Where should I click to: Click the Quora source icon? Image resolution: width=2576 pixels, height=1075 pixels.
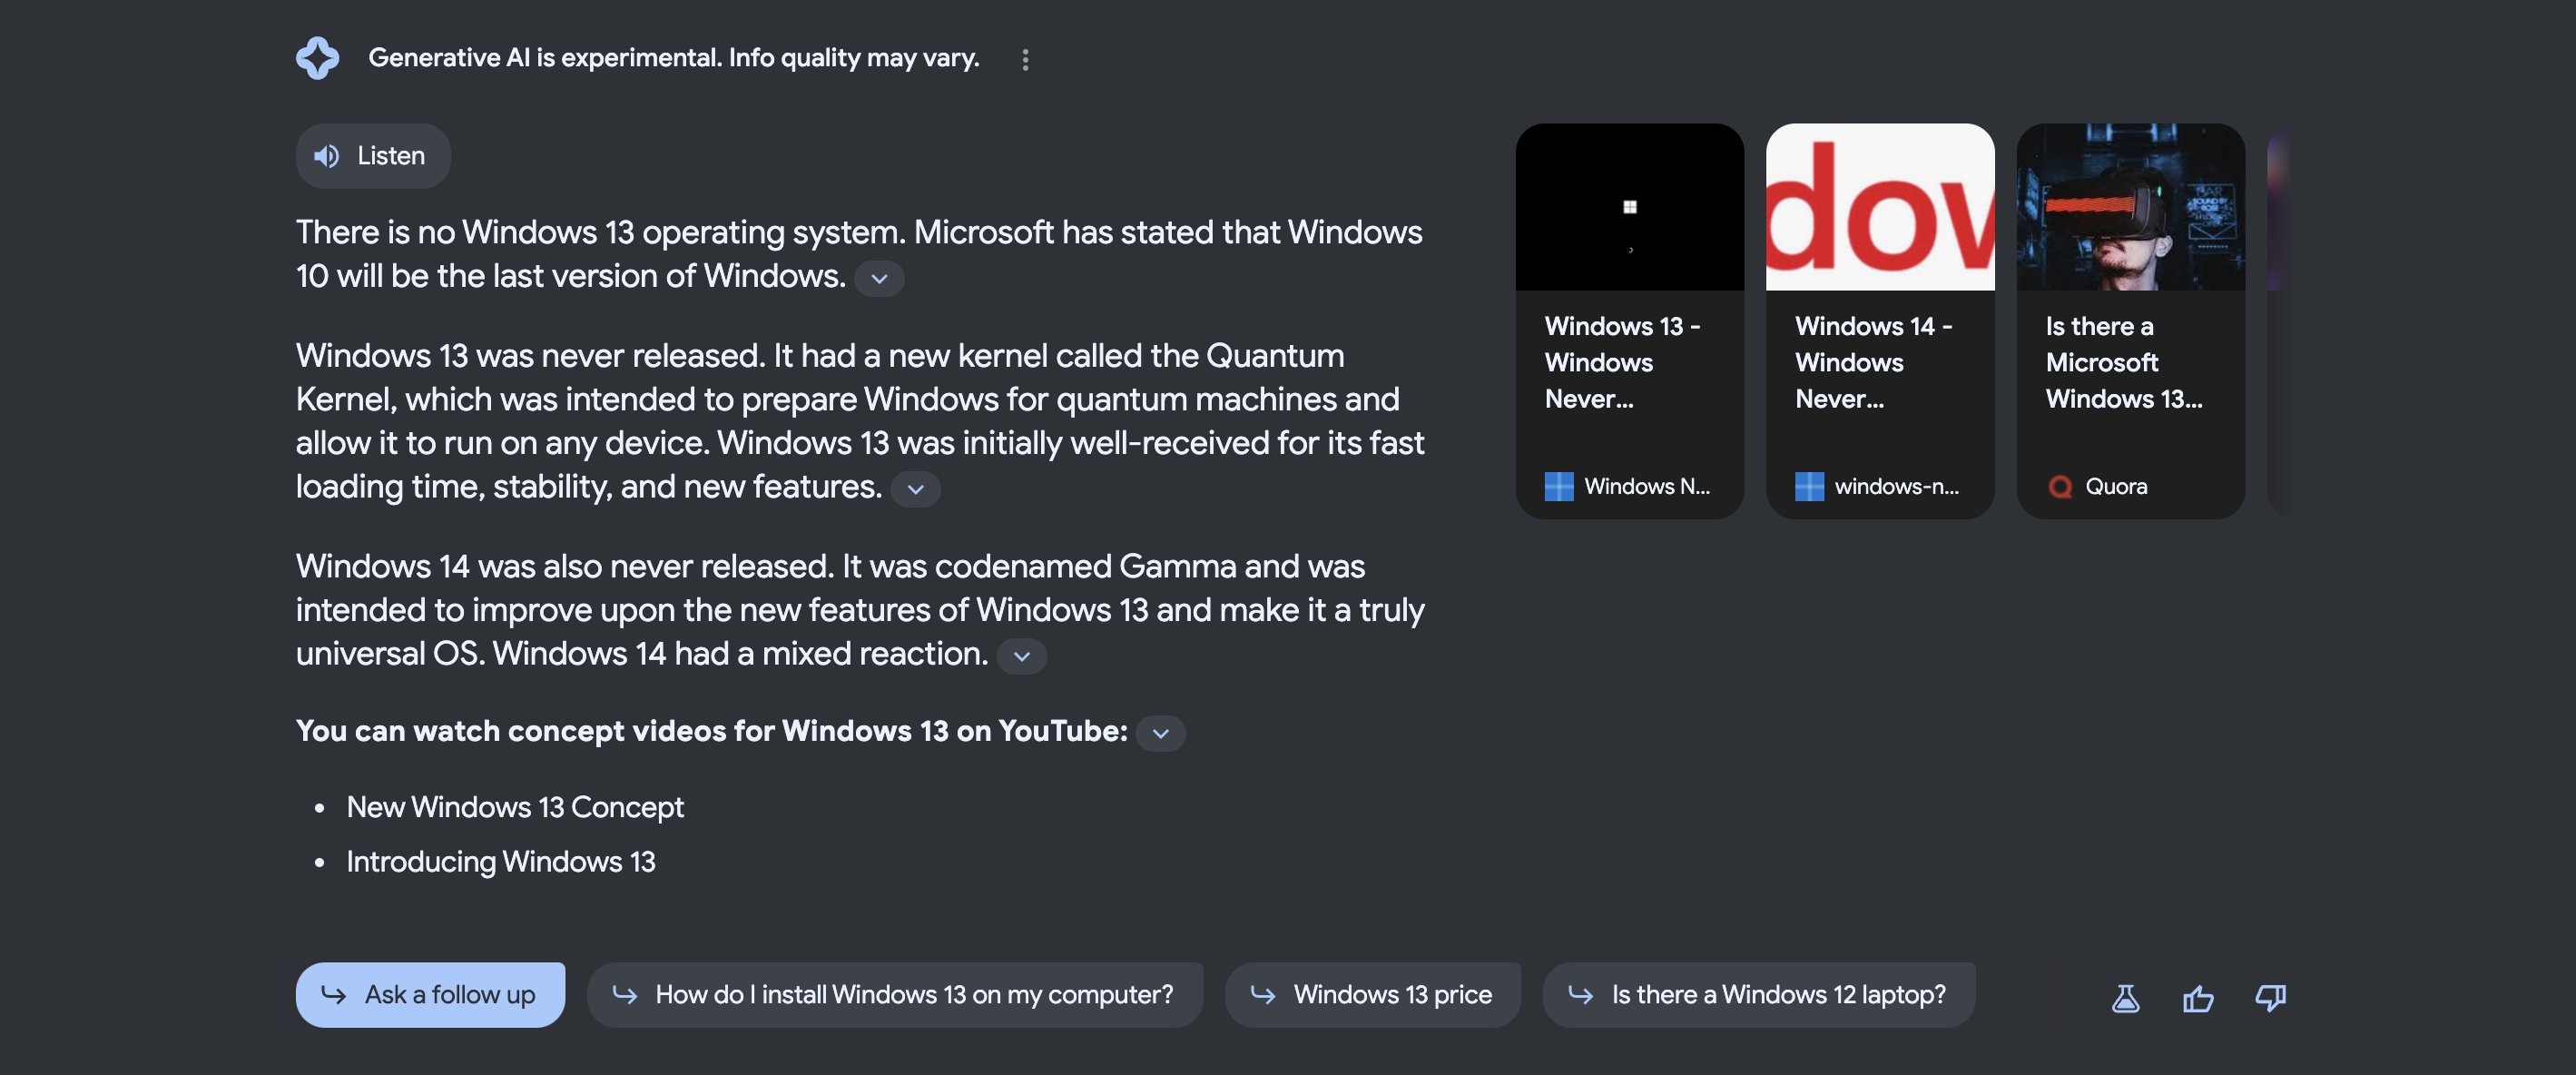point(2060,487)
